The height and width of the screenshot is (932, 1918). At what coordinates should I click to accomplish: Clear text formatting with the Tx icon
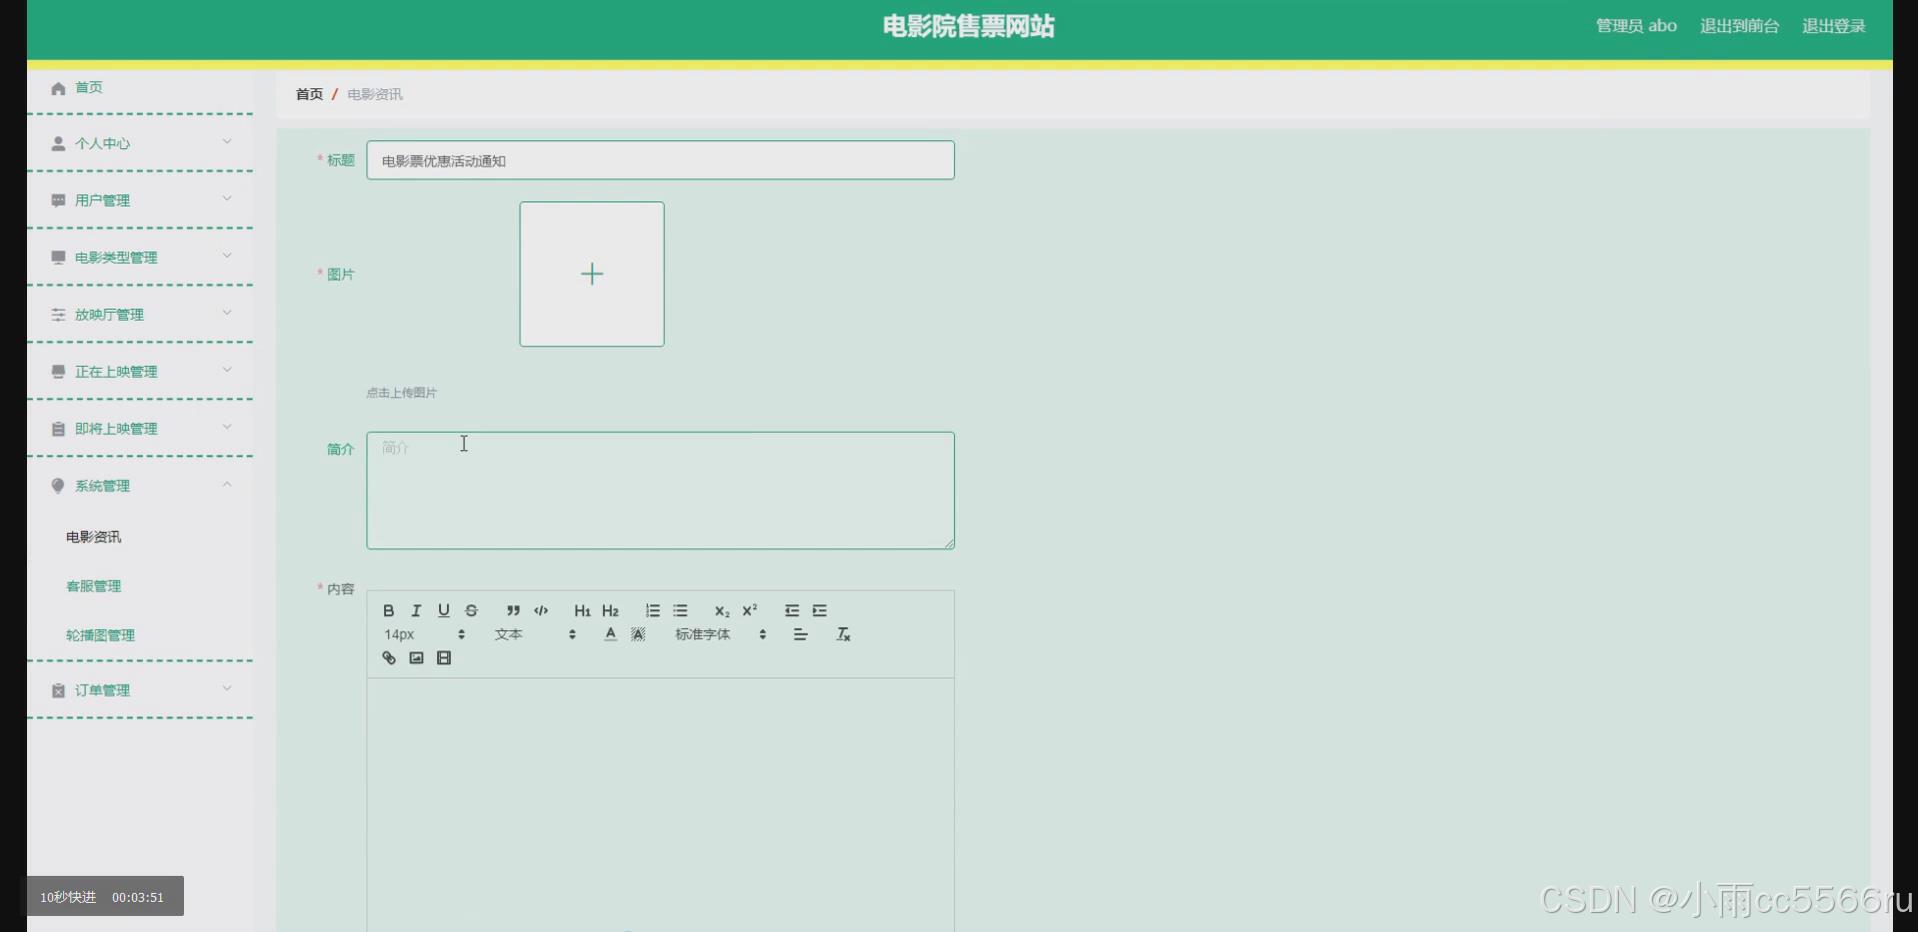click(x=843, y=634)
